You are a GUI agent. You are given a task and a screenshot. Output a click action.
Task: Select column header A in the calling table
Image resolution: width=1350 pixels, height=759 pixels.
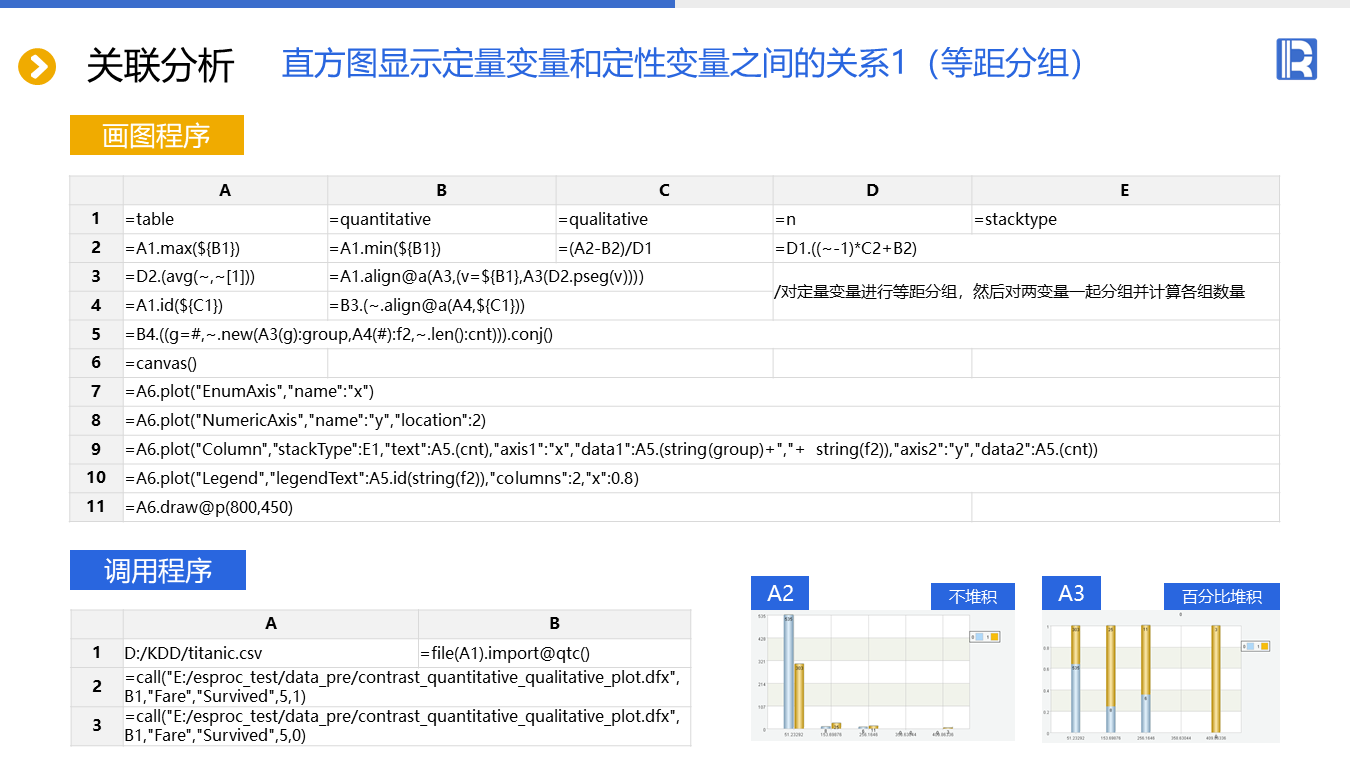[x=271, y=624]
